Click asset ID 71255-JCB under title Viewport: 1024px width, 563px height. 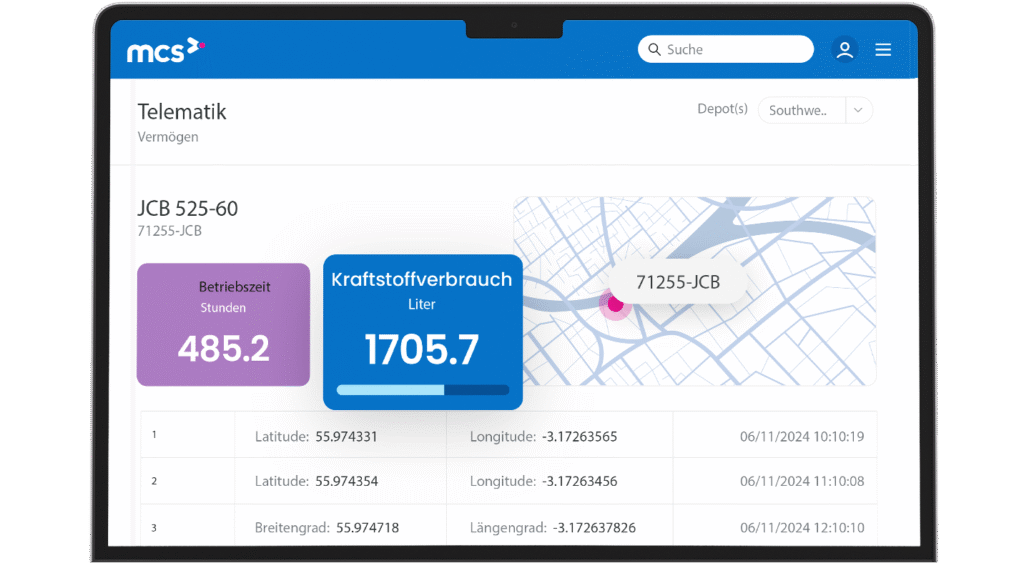click(x=169, y=231)
